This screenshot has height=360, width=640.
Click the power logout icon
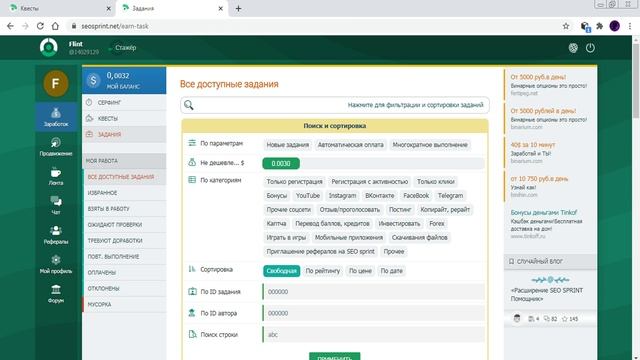coord(590,48)
